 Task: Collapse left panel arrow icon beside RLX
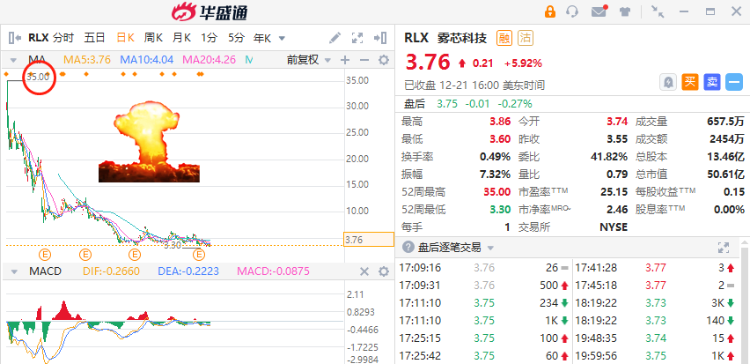[15, 38]
